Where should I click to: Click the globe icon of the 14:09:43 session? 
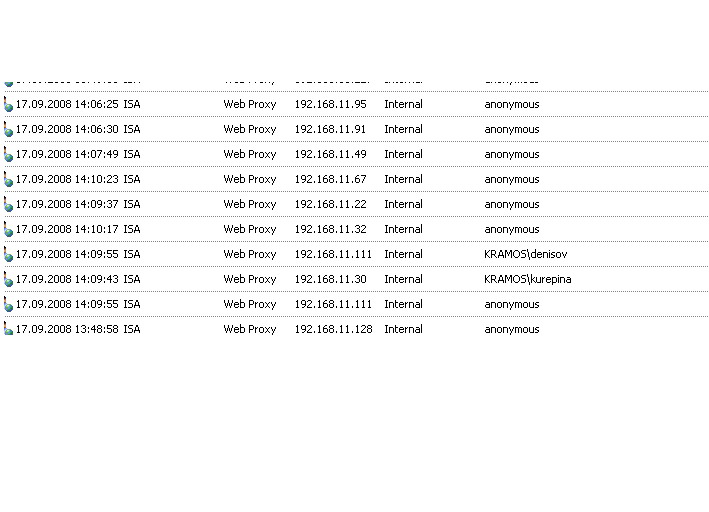point(8,280)
